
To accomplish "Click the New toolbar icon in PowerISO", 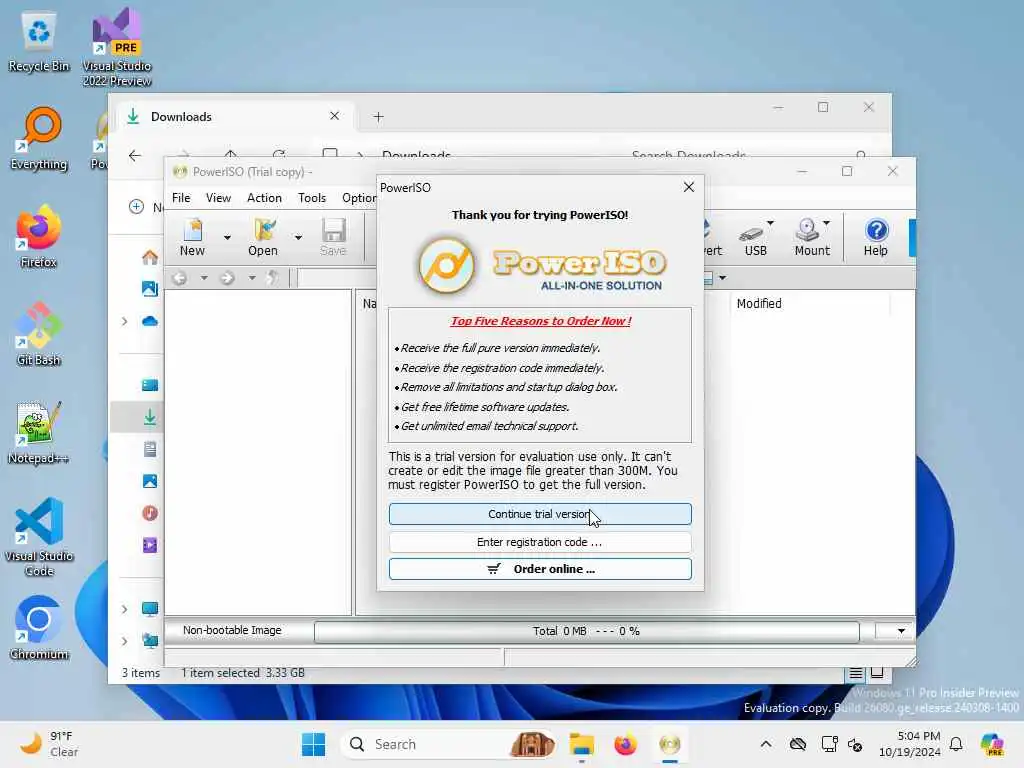I will click(192, 237).
